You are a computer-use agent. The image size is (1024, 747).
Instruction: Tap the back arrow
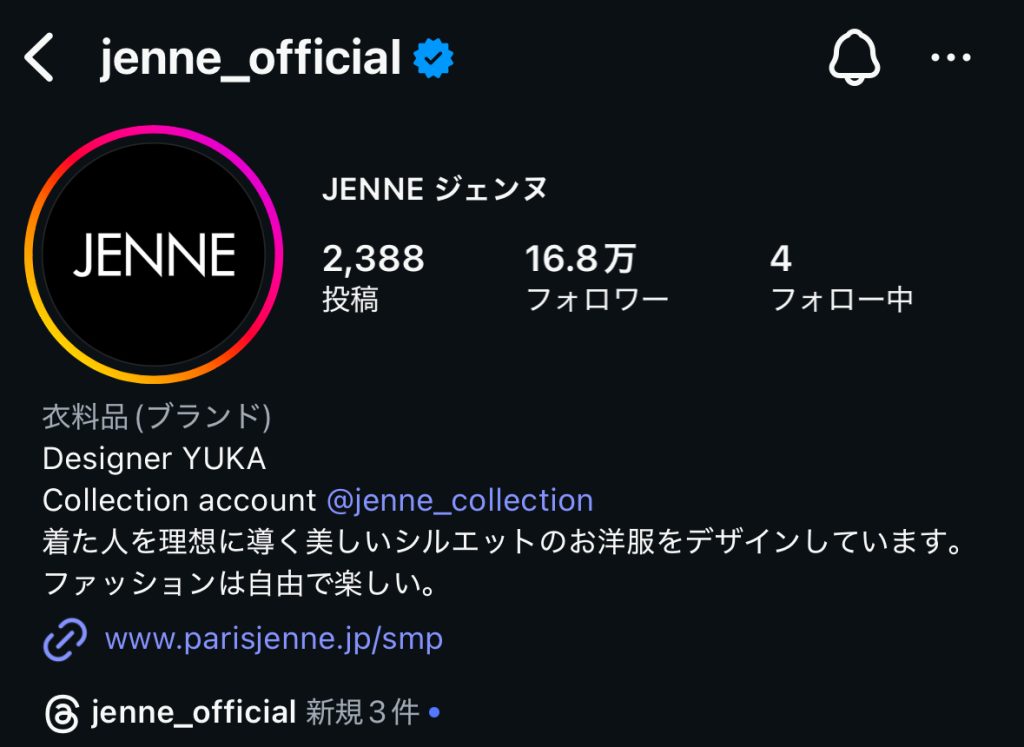(40, 58)
